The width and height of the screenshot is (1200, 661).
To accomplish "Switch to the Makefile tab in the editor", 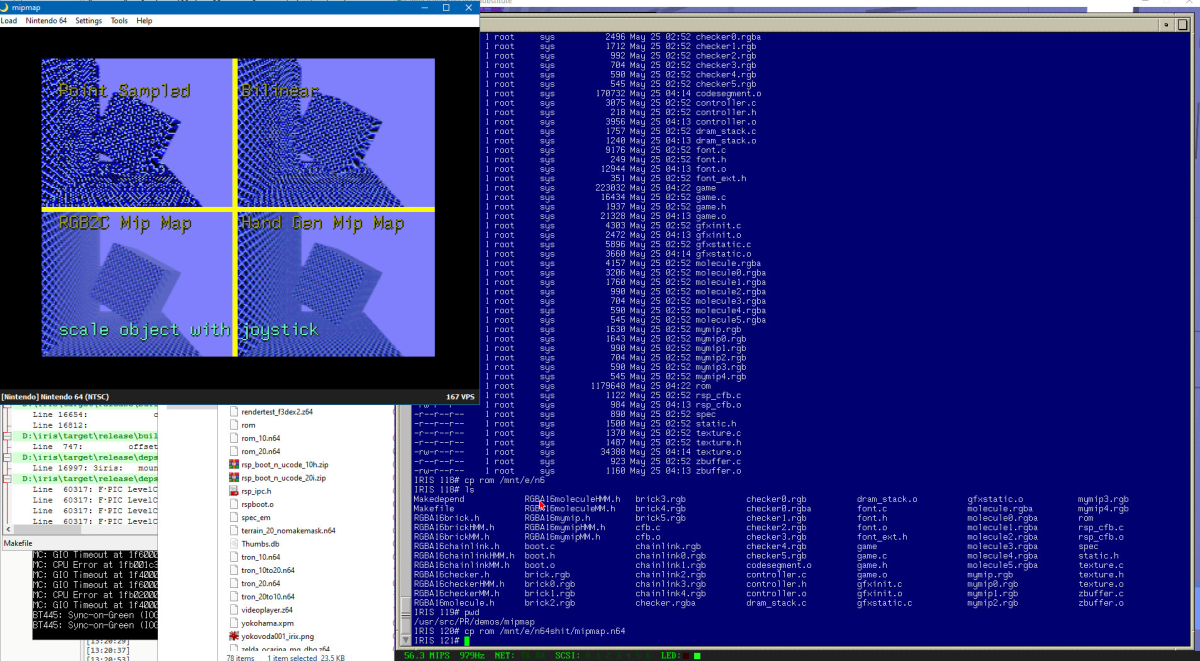I will pyautogui.click(x=19, y=543).
